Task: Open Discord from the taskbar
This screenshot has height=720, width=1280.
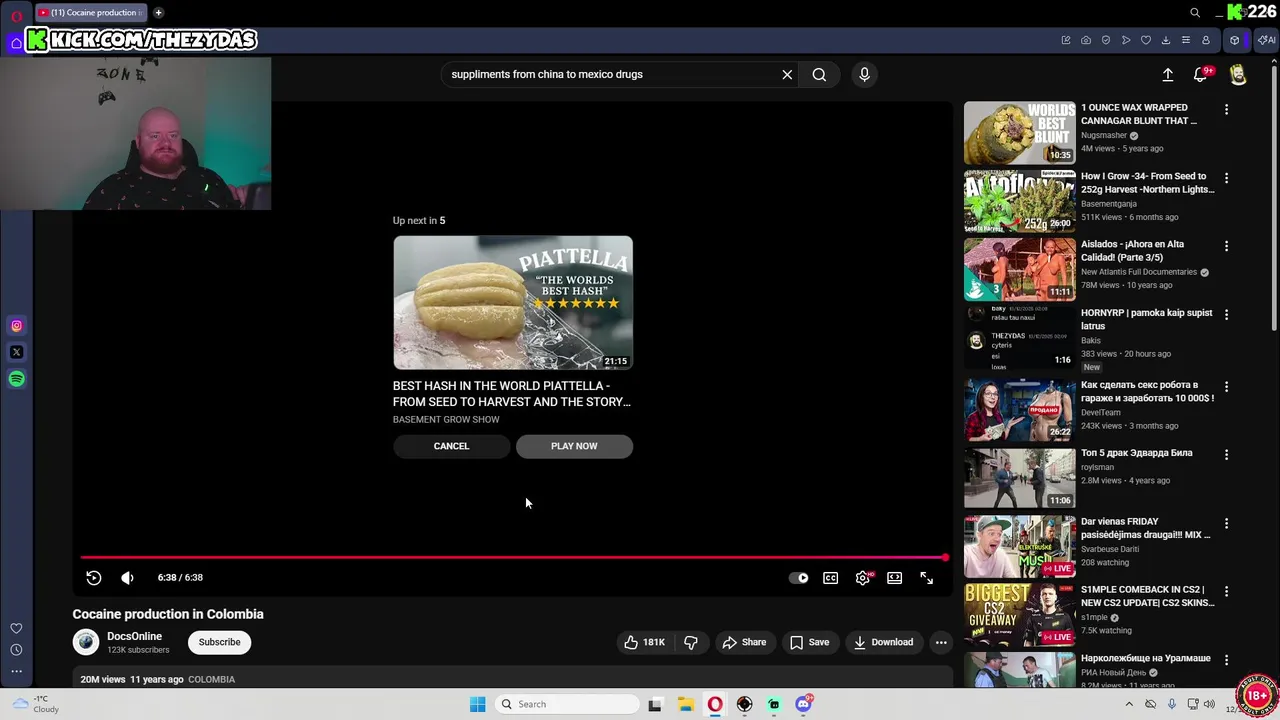Action: (x=804, y=704)
